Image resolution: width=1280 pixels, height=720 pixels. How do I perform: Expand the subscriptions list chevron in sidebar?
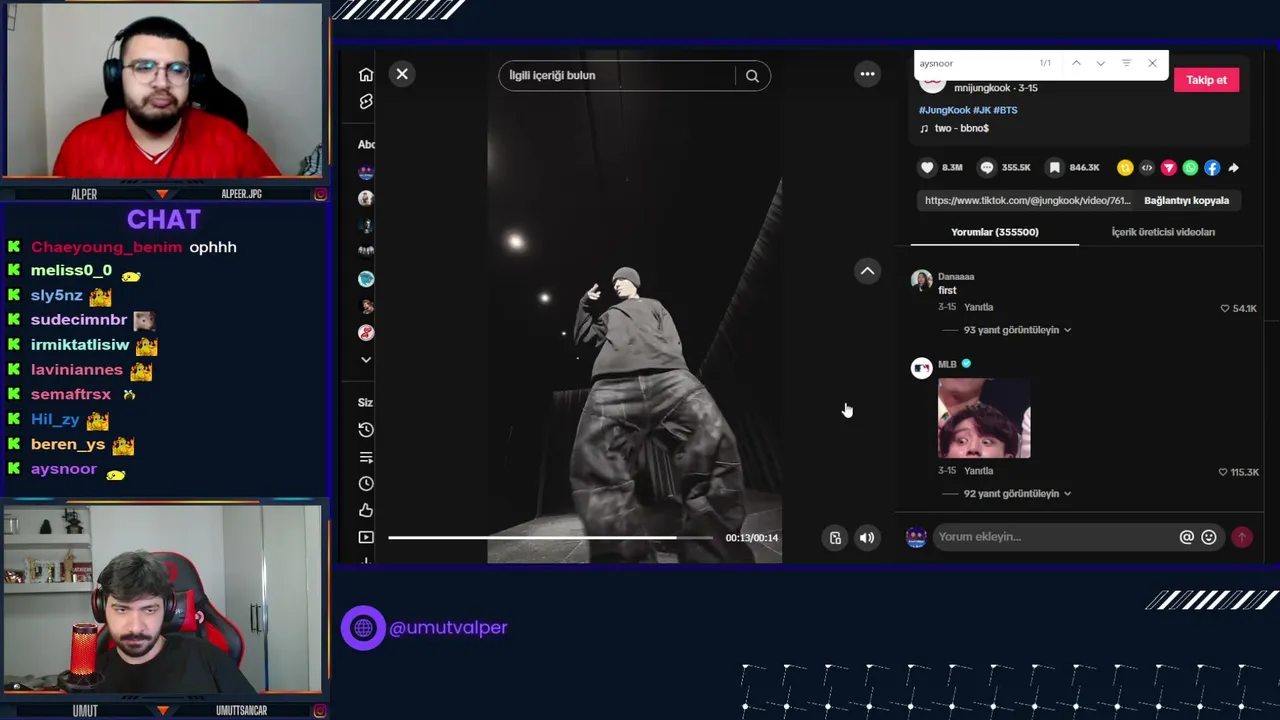tap(366, 359)
